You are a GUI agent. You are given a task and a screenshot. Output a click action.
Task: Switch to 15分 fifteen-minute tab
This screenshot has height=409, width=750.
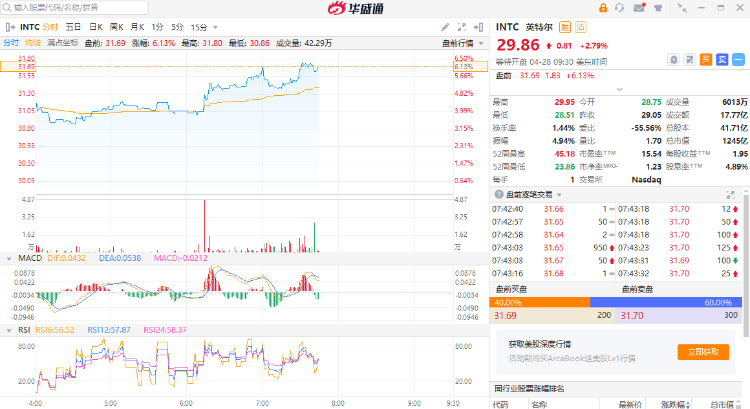click(199, 27)
